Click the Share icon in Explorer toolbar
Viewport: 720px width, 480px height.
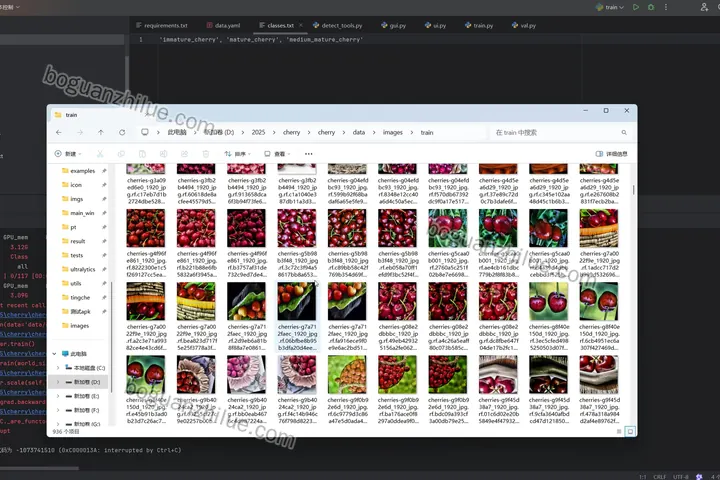pos(185,154)
